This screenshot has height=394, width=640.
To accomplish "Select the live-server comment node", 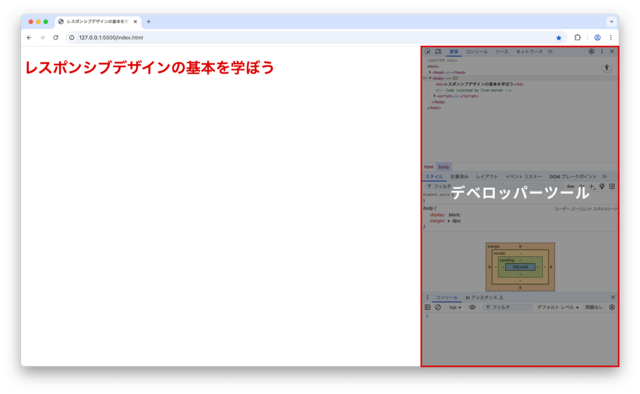I will pos(473,90).
